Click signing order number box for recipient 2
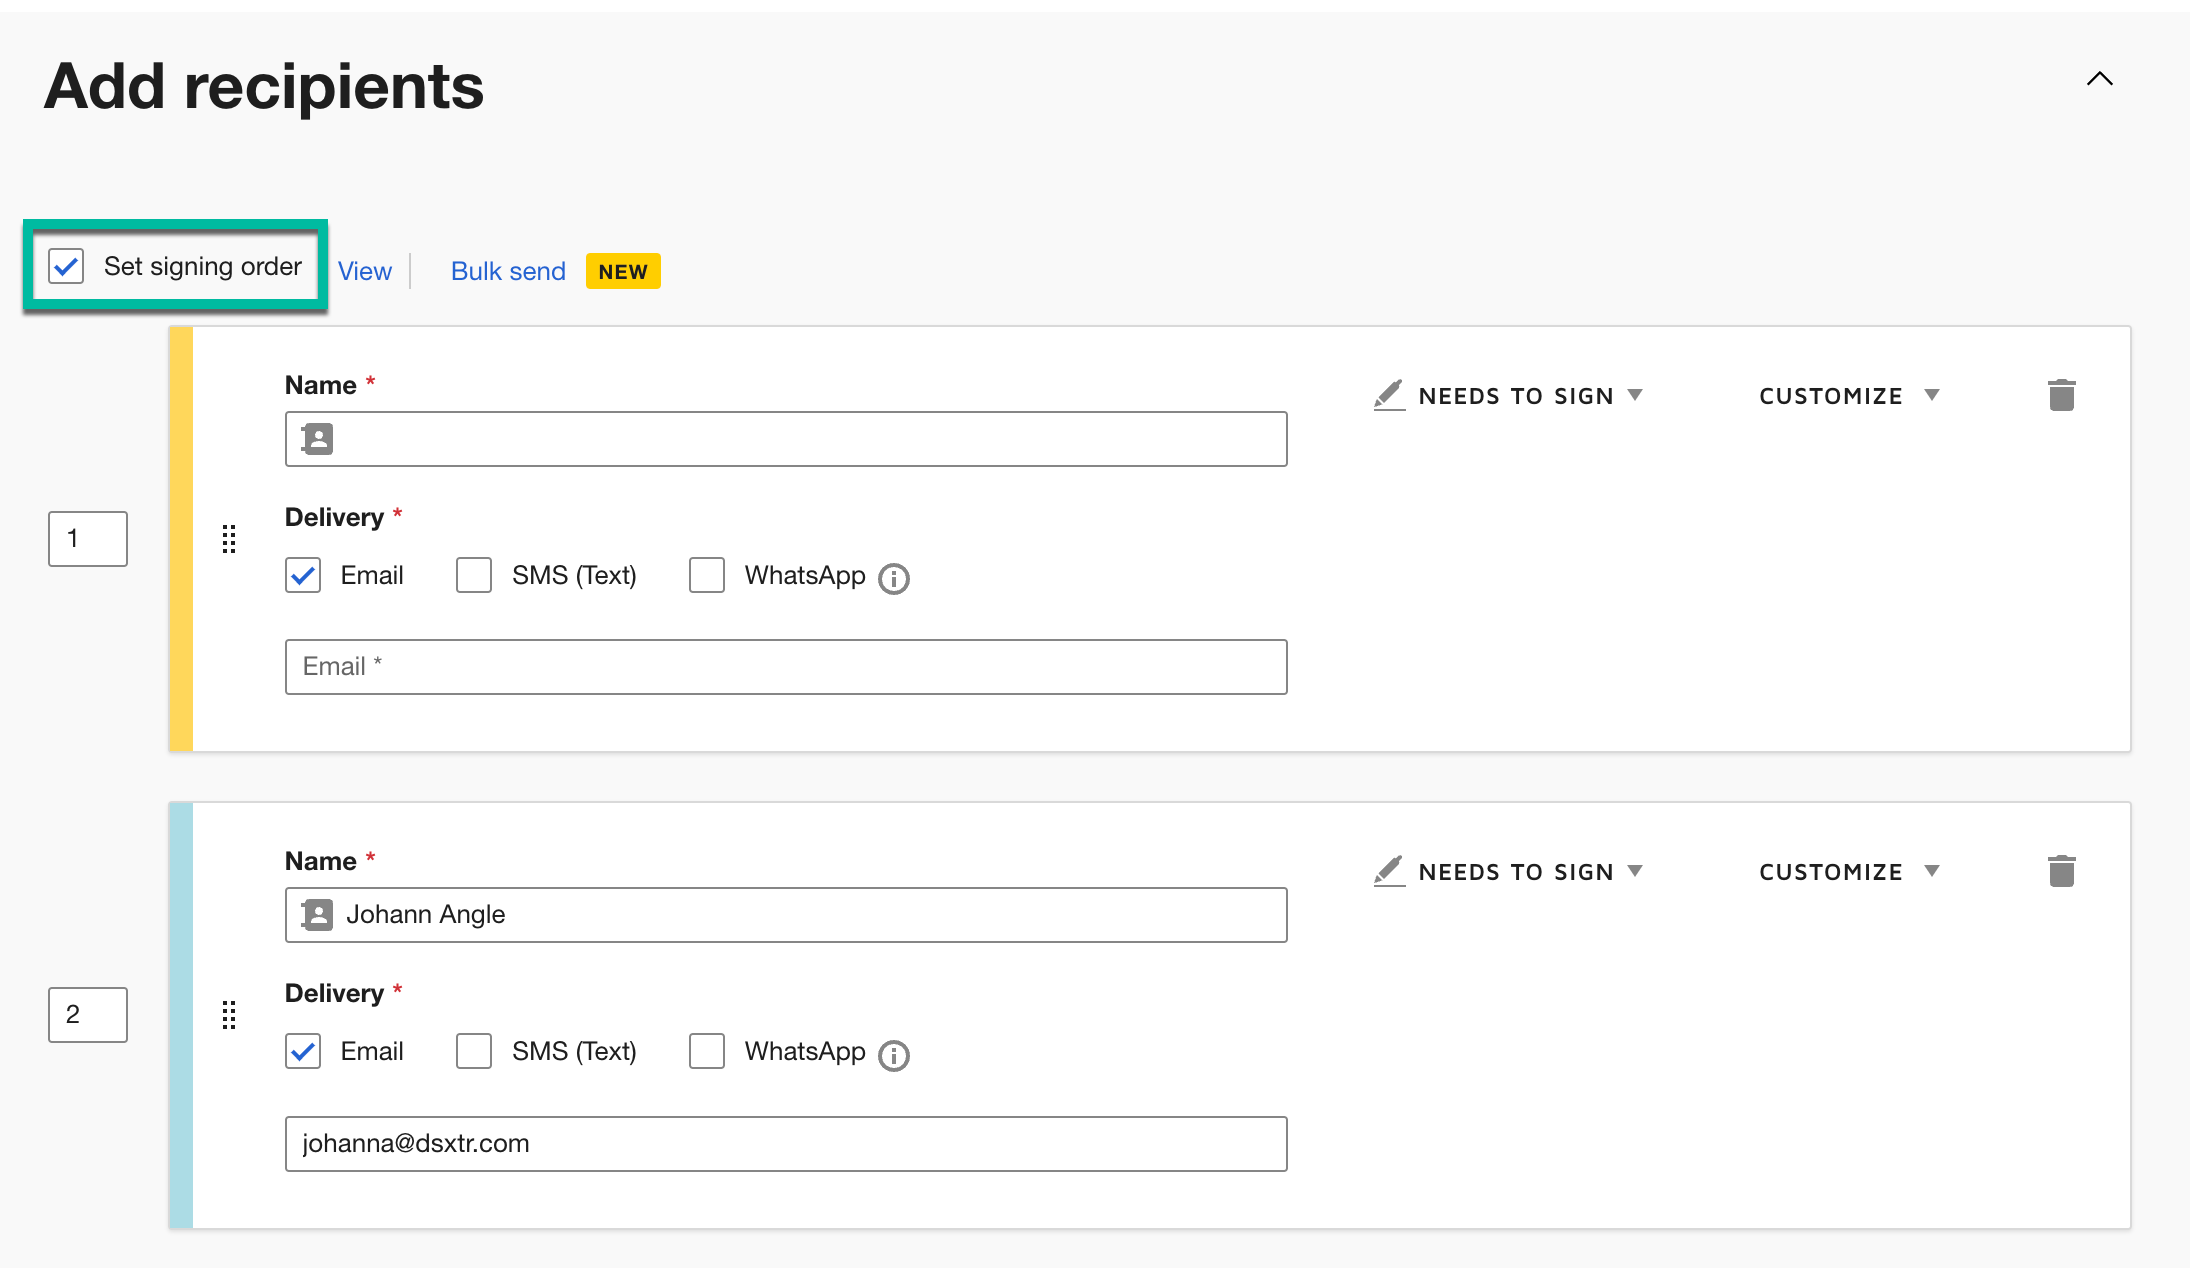The image size is (2190, 1268). click(x=88, y=1015)
